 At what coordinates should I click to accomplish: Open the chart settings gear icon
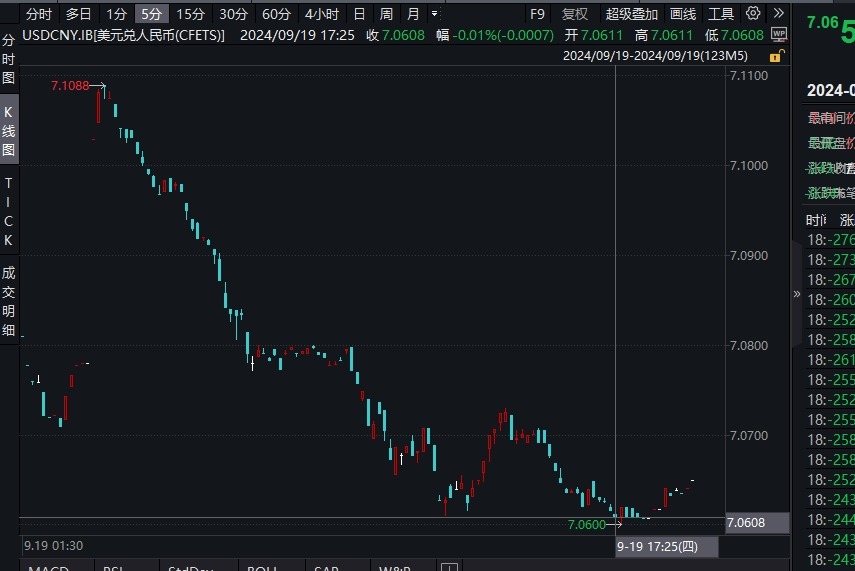tap(753, 14)
